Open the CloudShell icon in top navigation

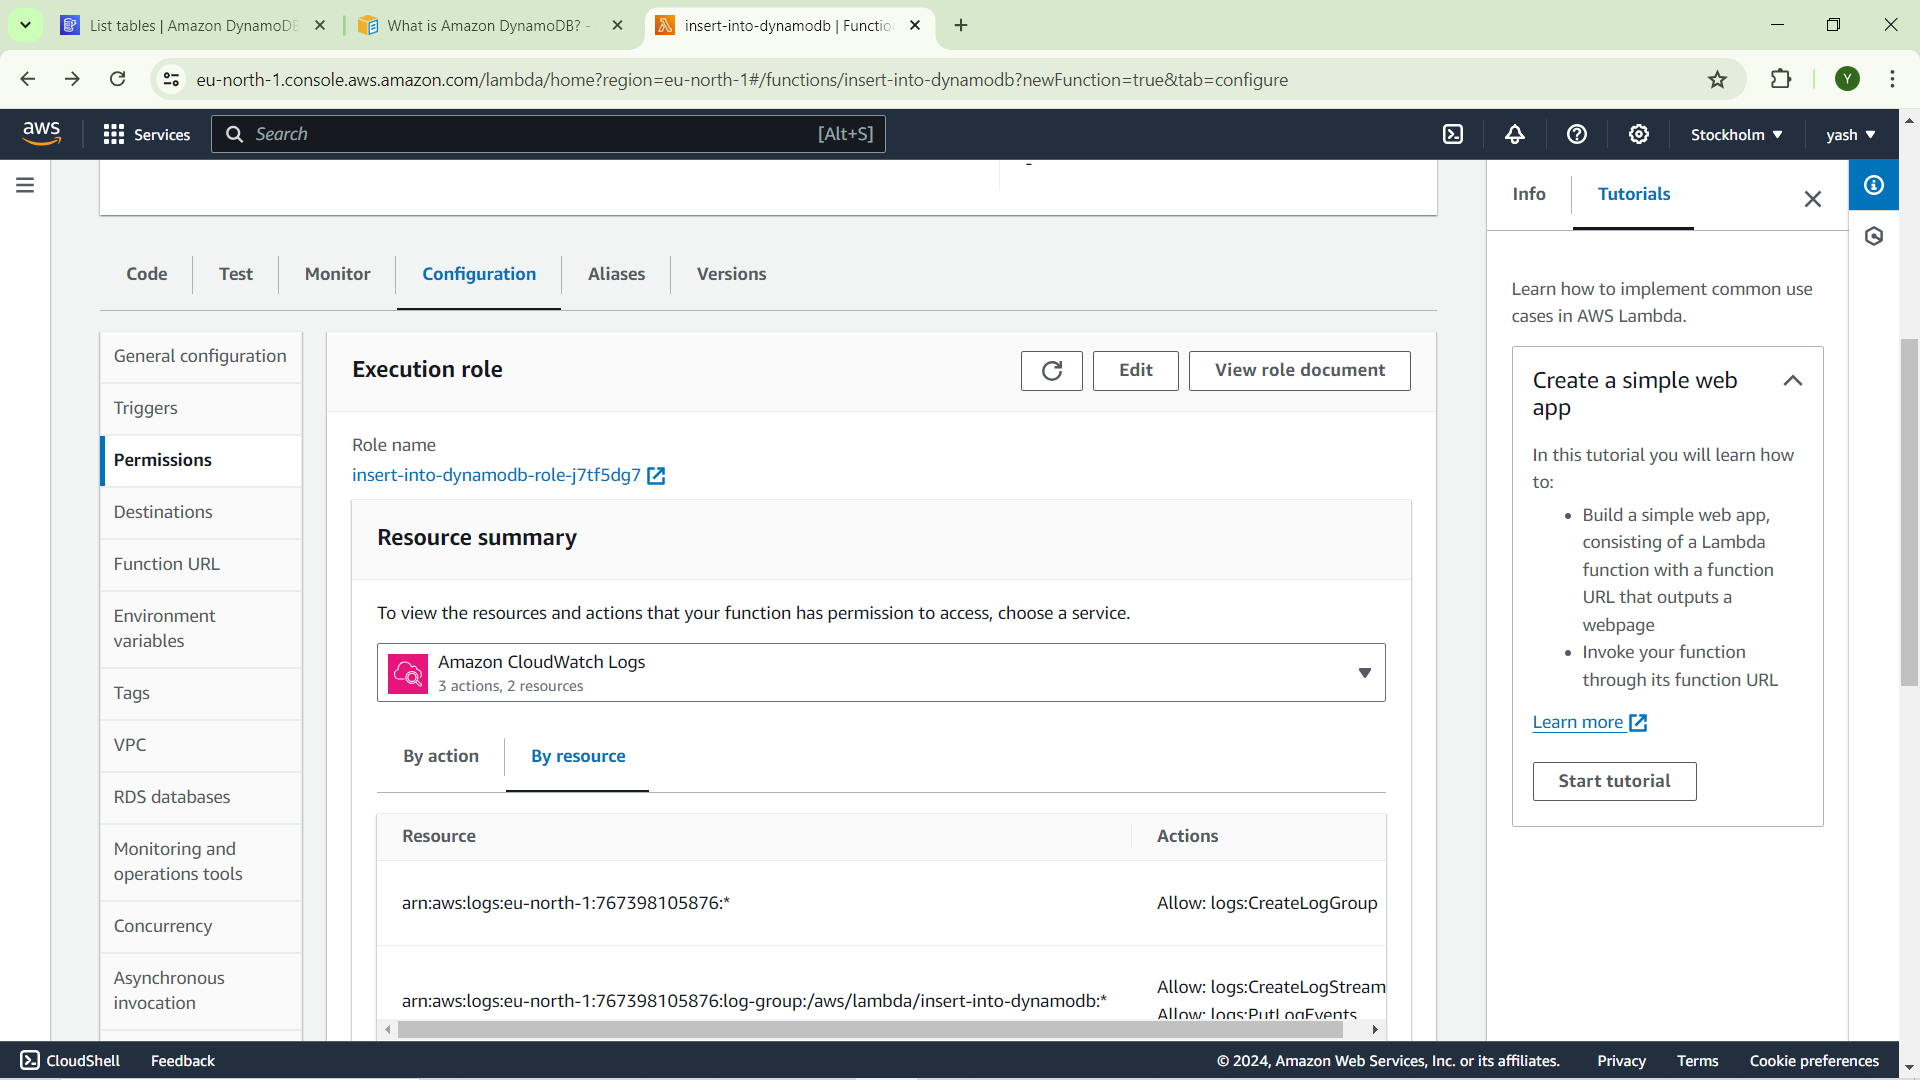pyautogui.click(x=1453, y=134)
